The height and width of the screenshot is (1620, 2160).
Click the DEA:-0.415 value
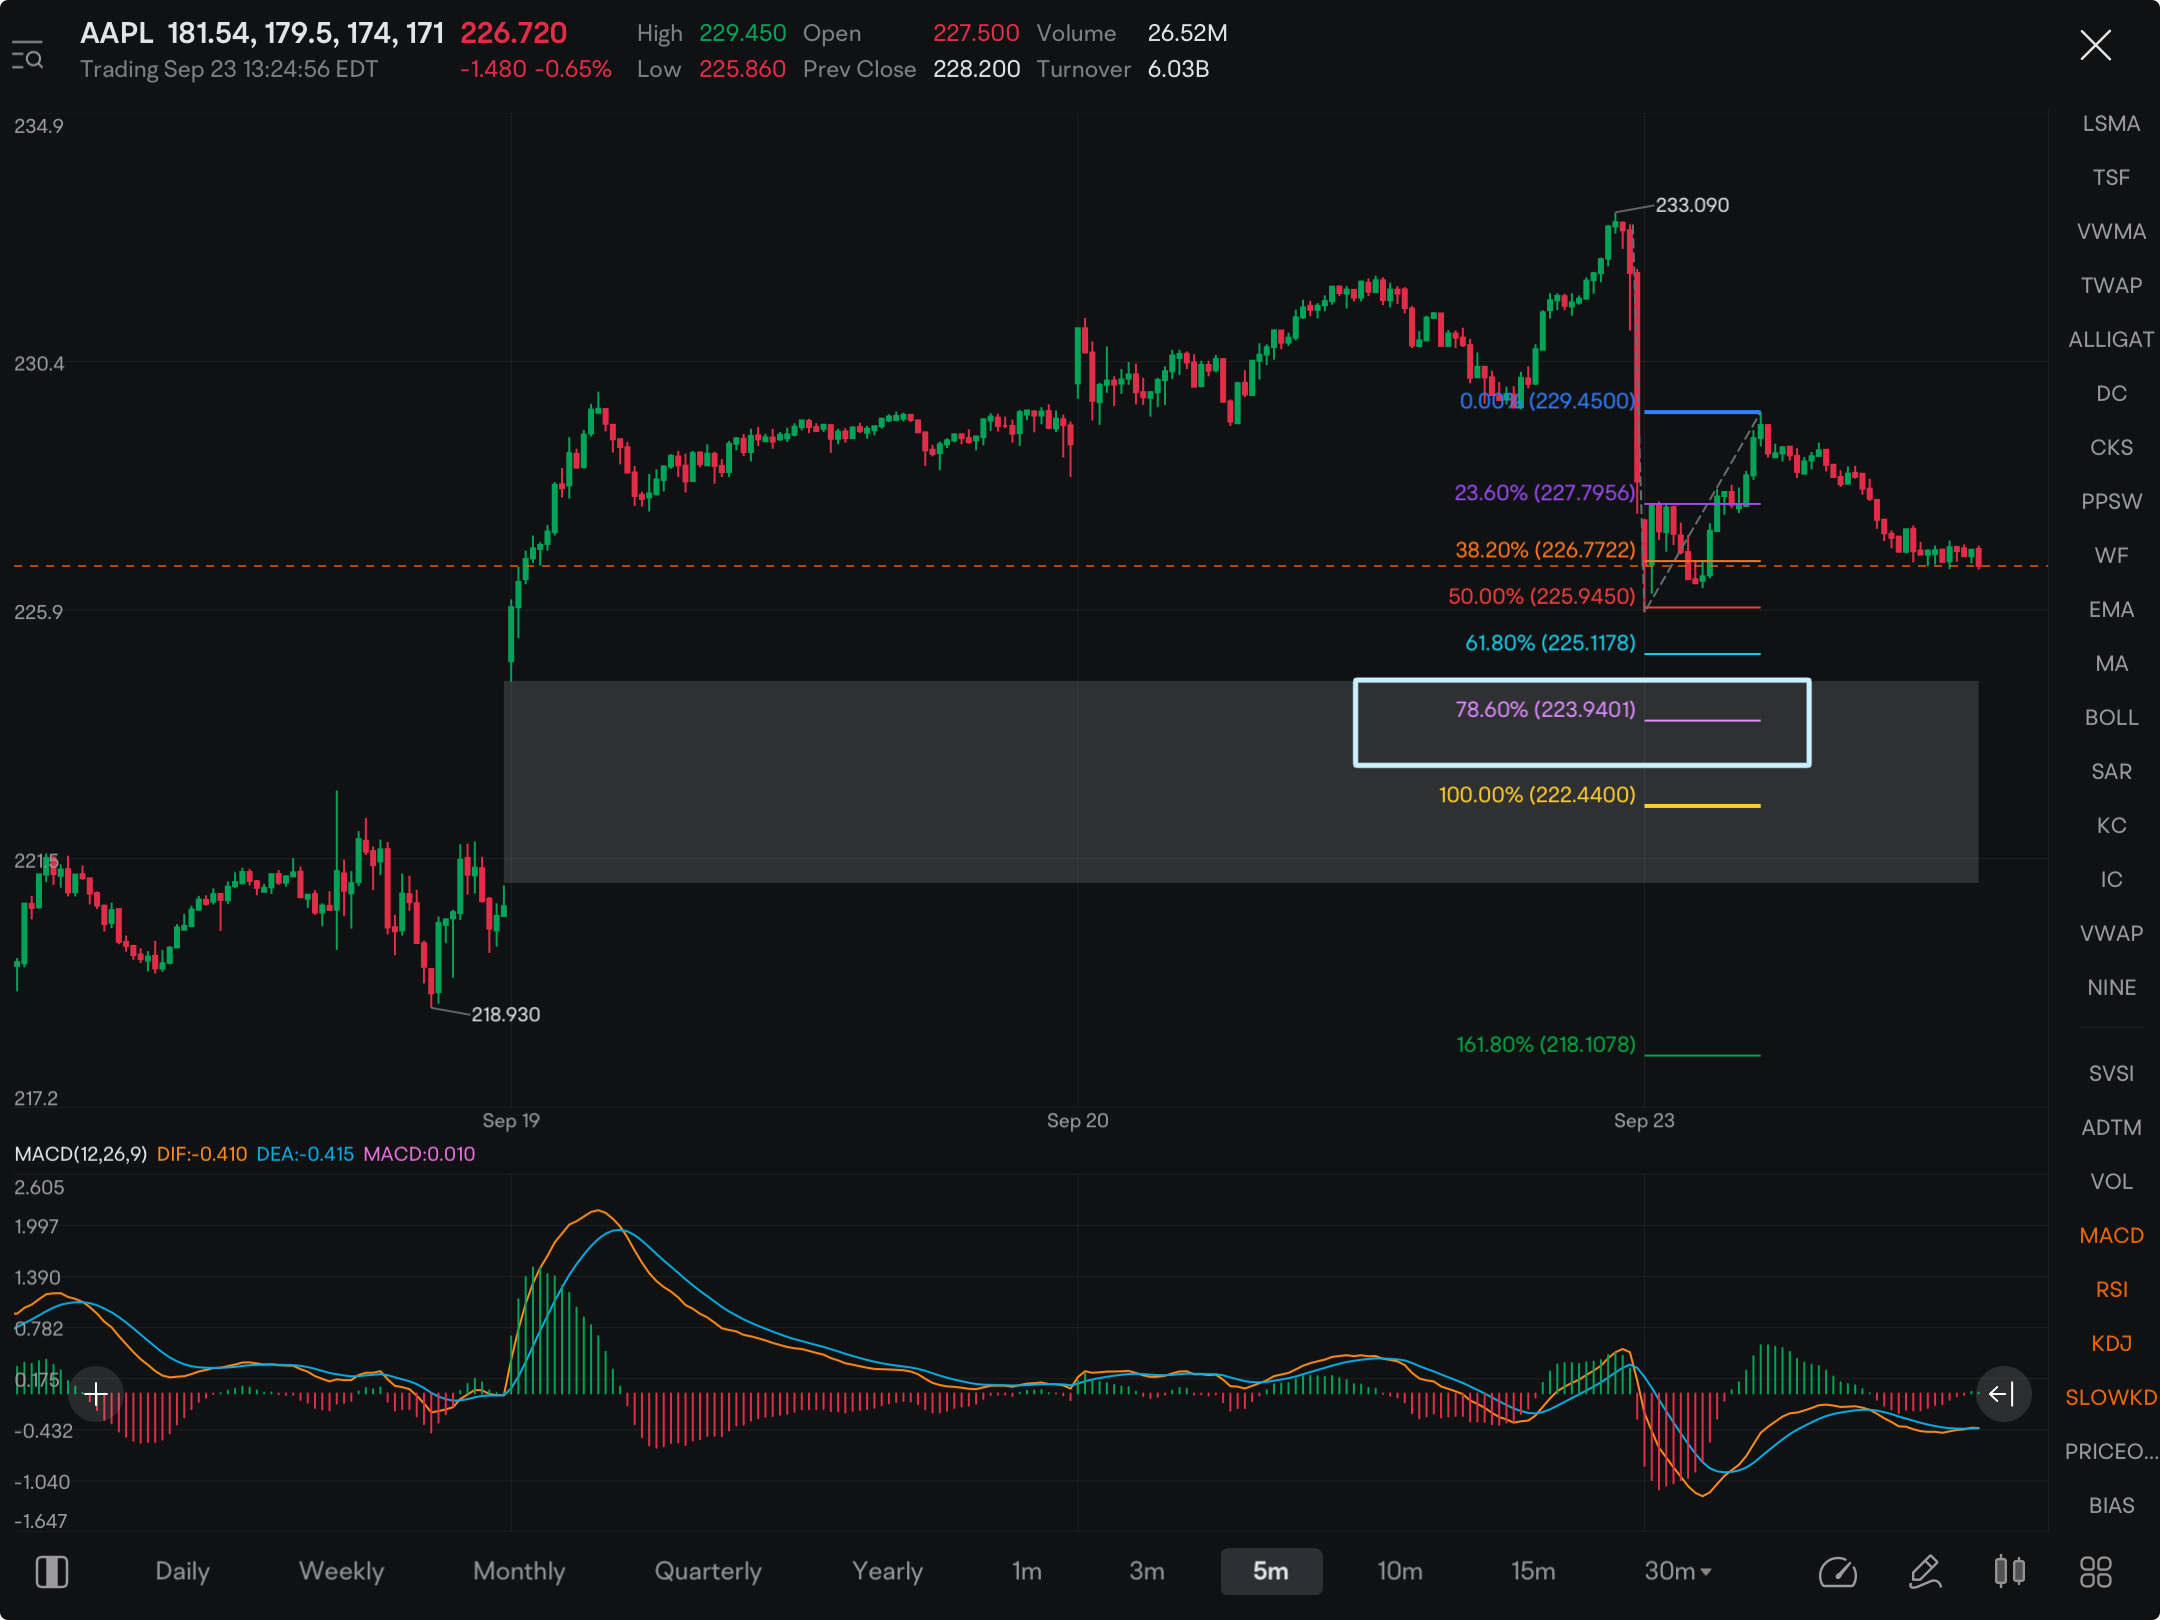(x=305, y=1153)
